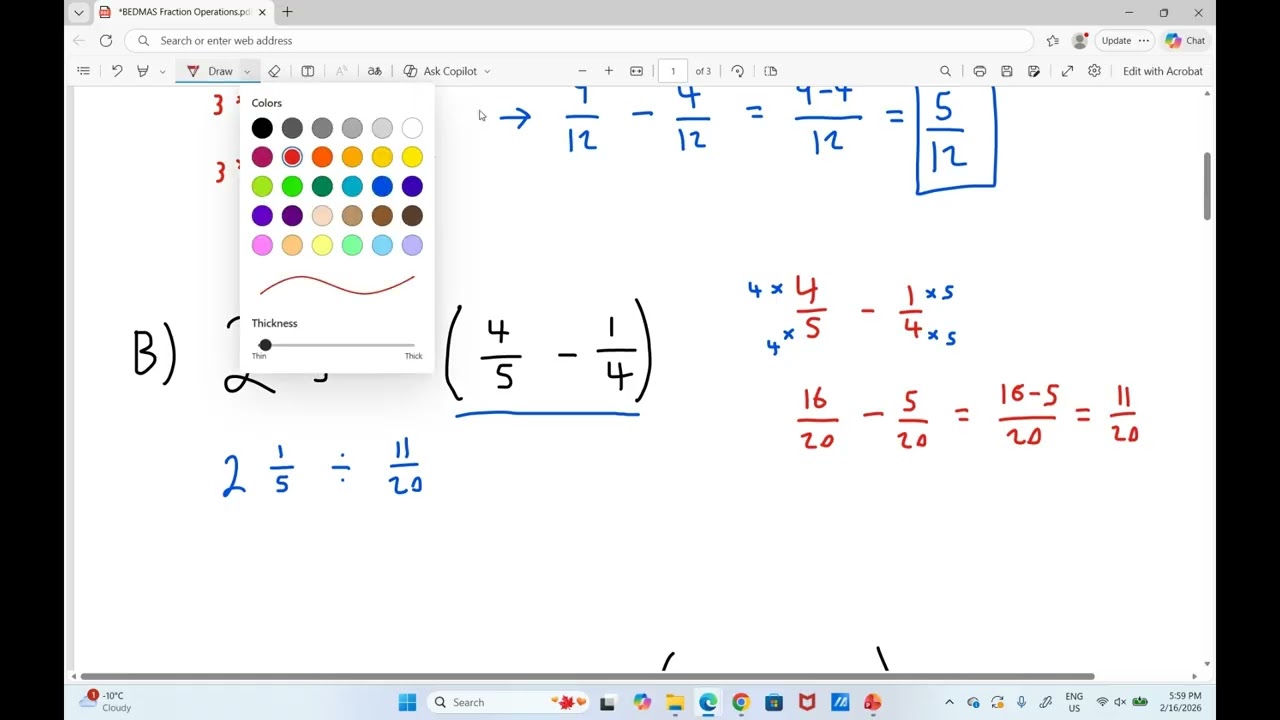
Task: Select the Add text tool
Action: point(308,71)
